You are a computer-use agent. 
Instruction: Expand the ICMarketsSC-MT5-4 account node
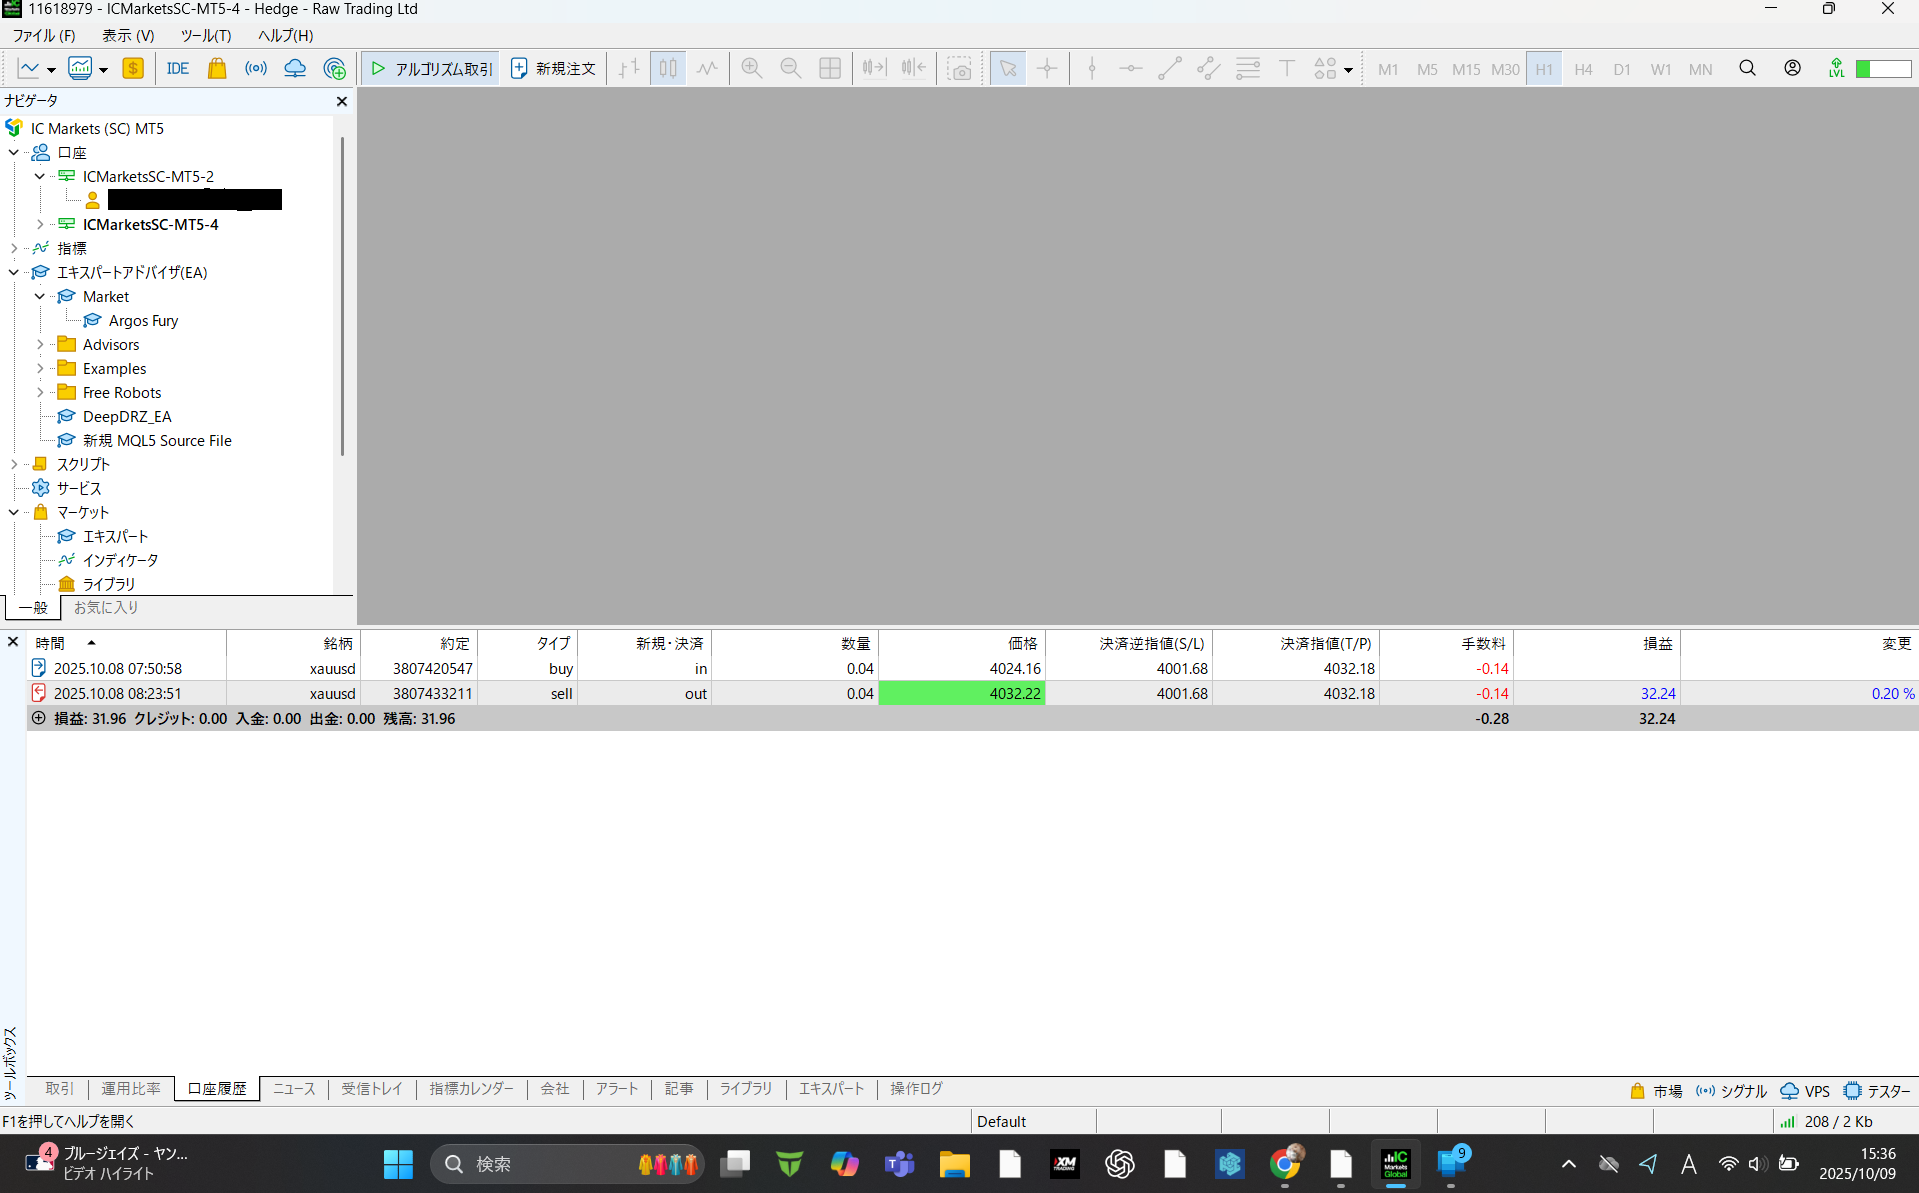(x=40, y=225)
